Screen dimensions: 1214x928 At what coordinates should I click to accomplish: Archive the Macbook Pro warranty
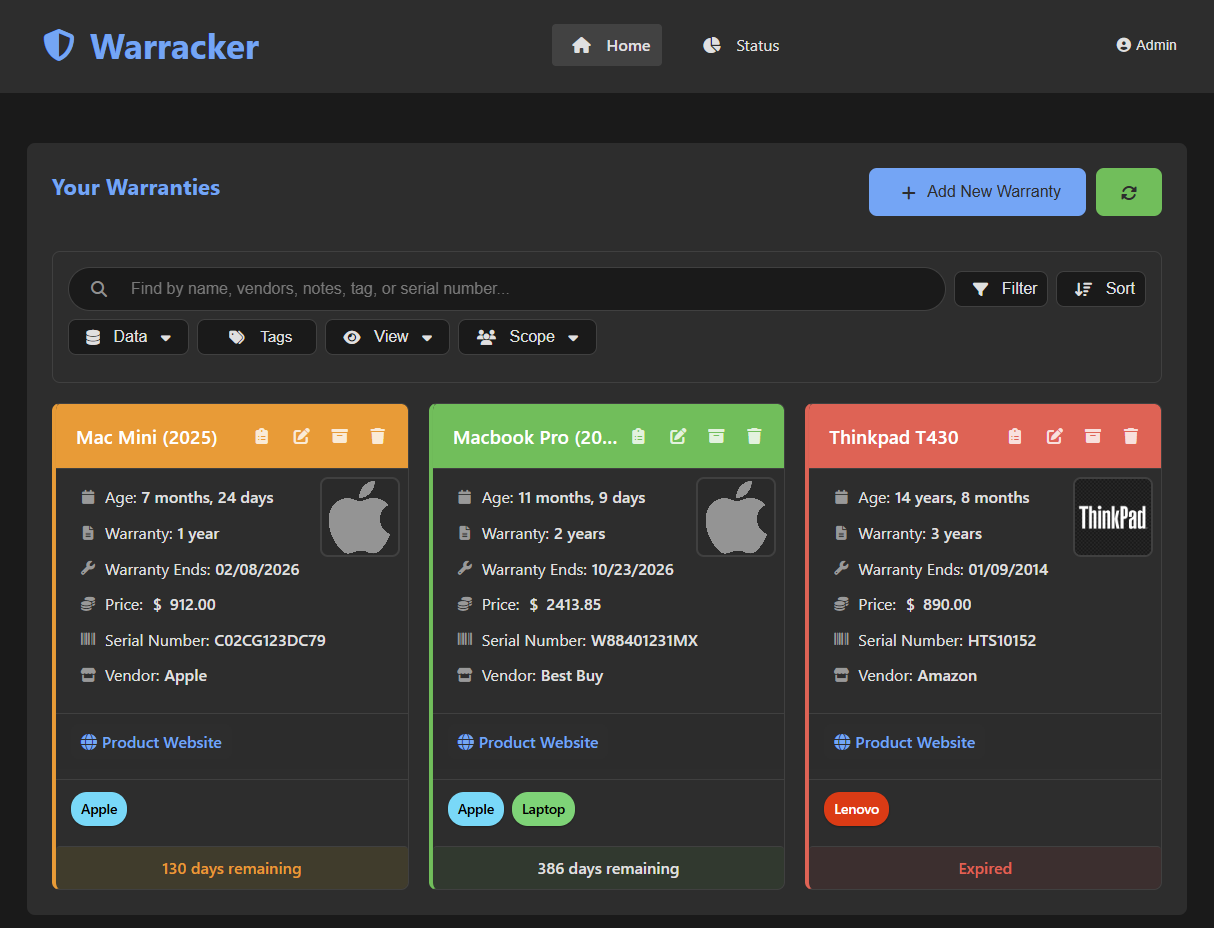[716, 436]
